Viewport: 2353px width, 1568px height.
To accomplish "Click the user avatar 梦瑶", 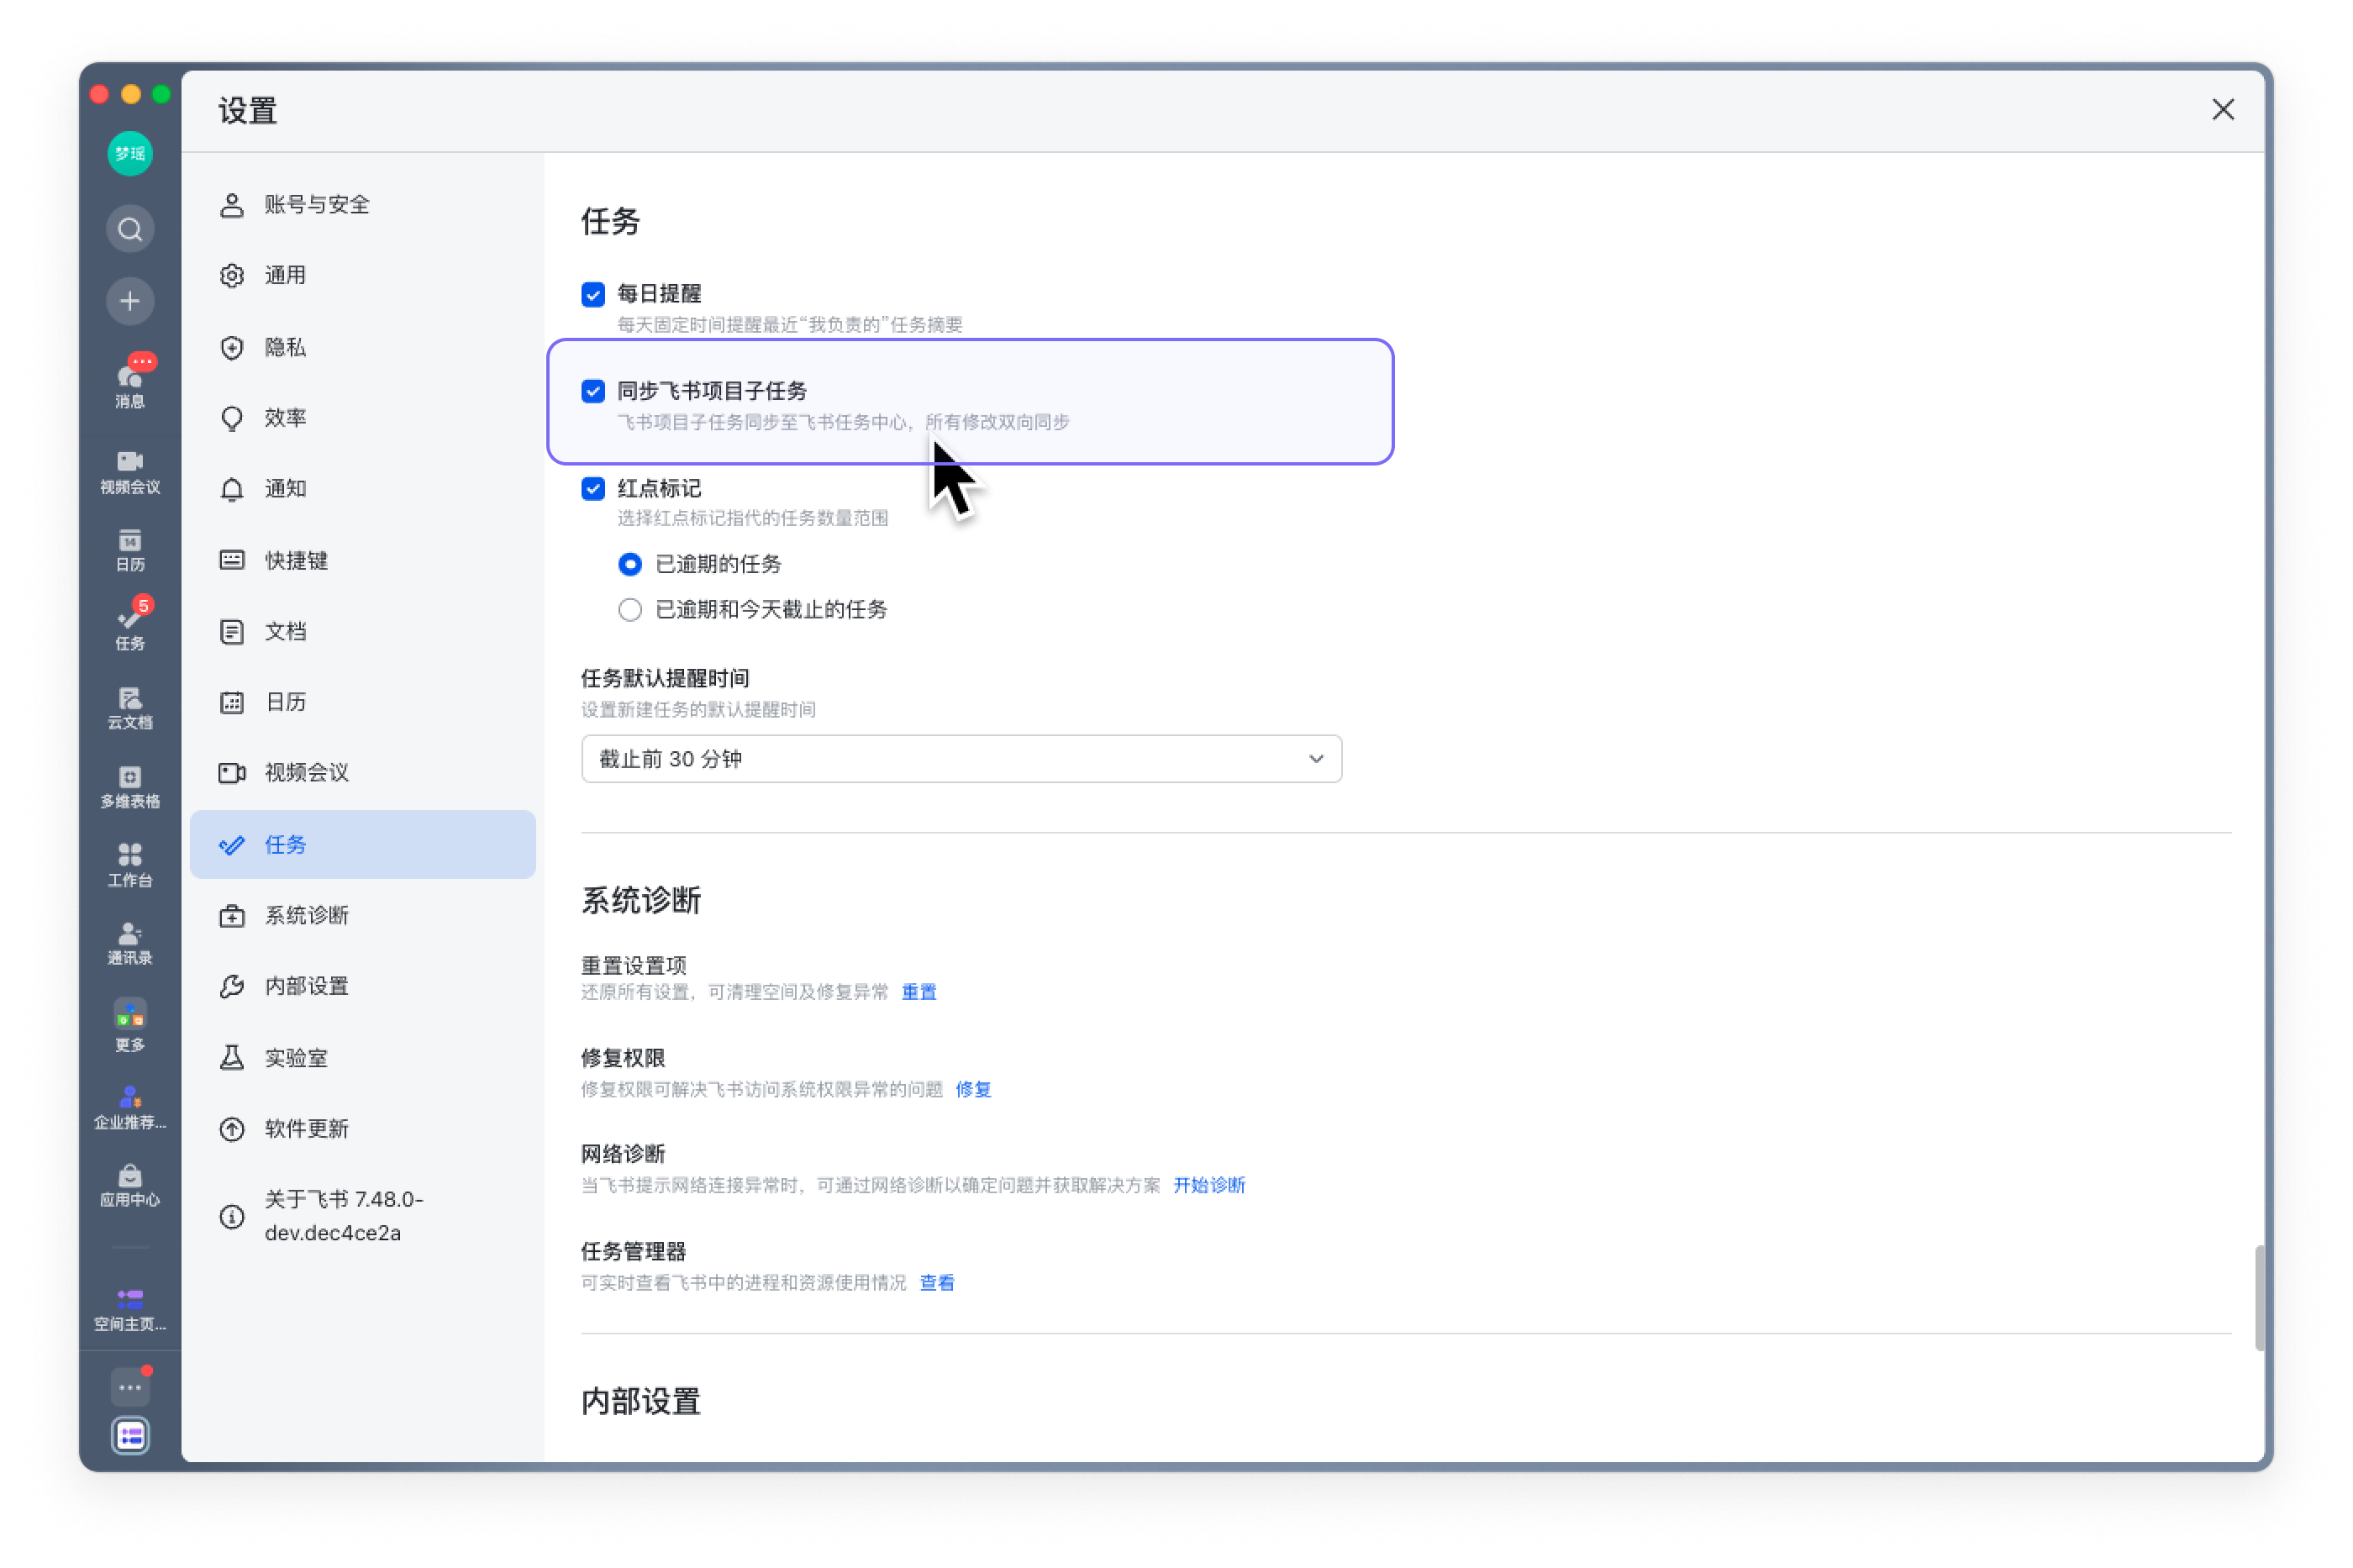I will coord(130,153).
